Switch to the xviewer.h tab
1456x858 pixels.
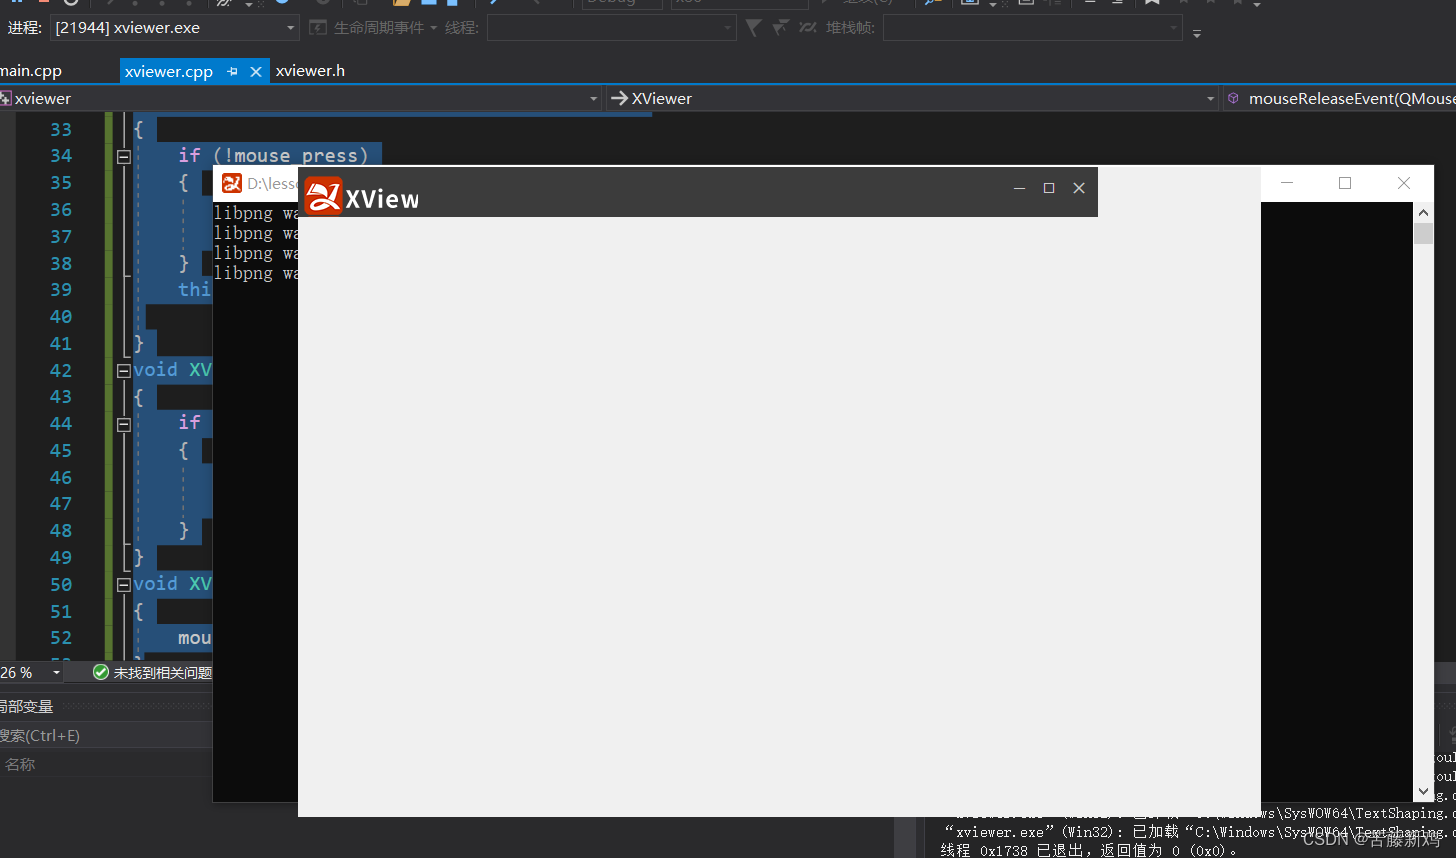[x=310, y=71]
